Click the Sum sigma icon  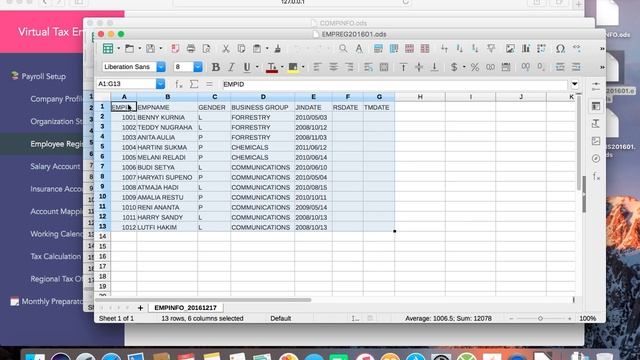pos(194,84)
